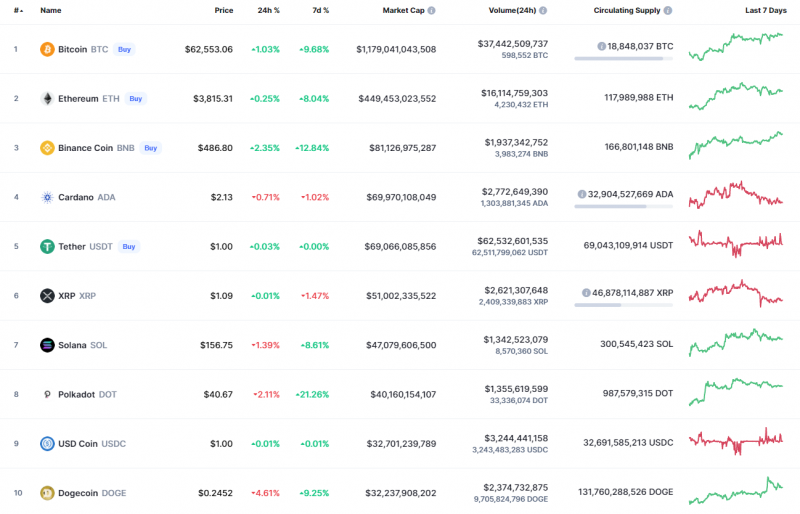Image resolution: width=800 pixels, height=514 pixels.
Task: Open USD Coin 7-day sparkline chart
Action: [736, 441]
